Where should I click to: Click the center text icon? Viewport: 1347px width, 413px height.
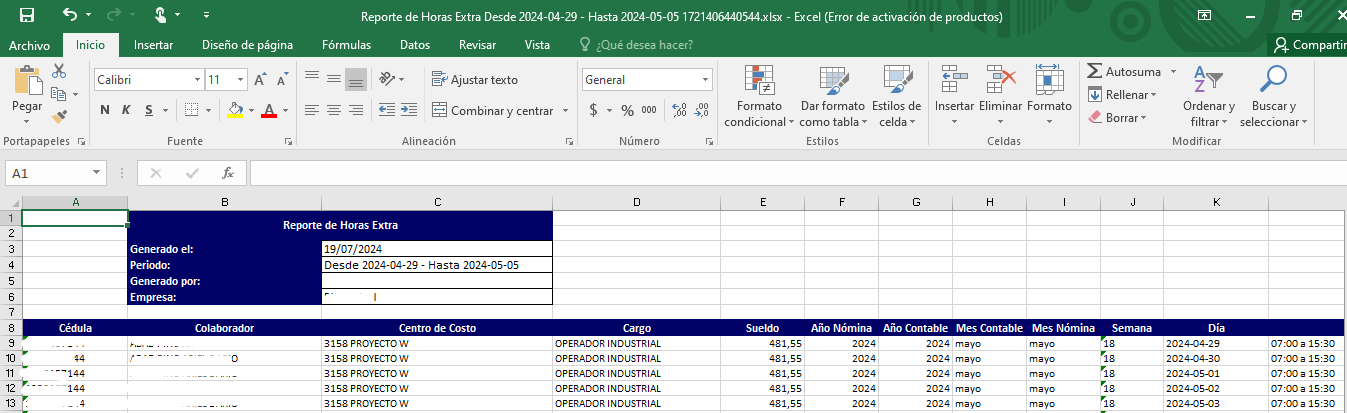[333, 110]
